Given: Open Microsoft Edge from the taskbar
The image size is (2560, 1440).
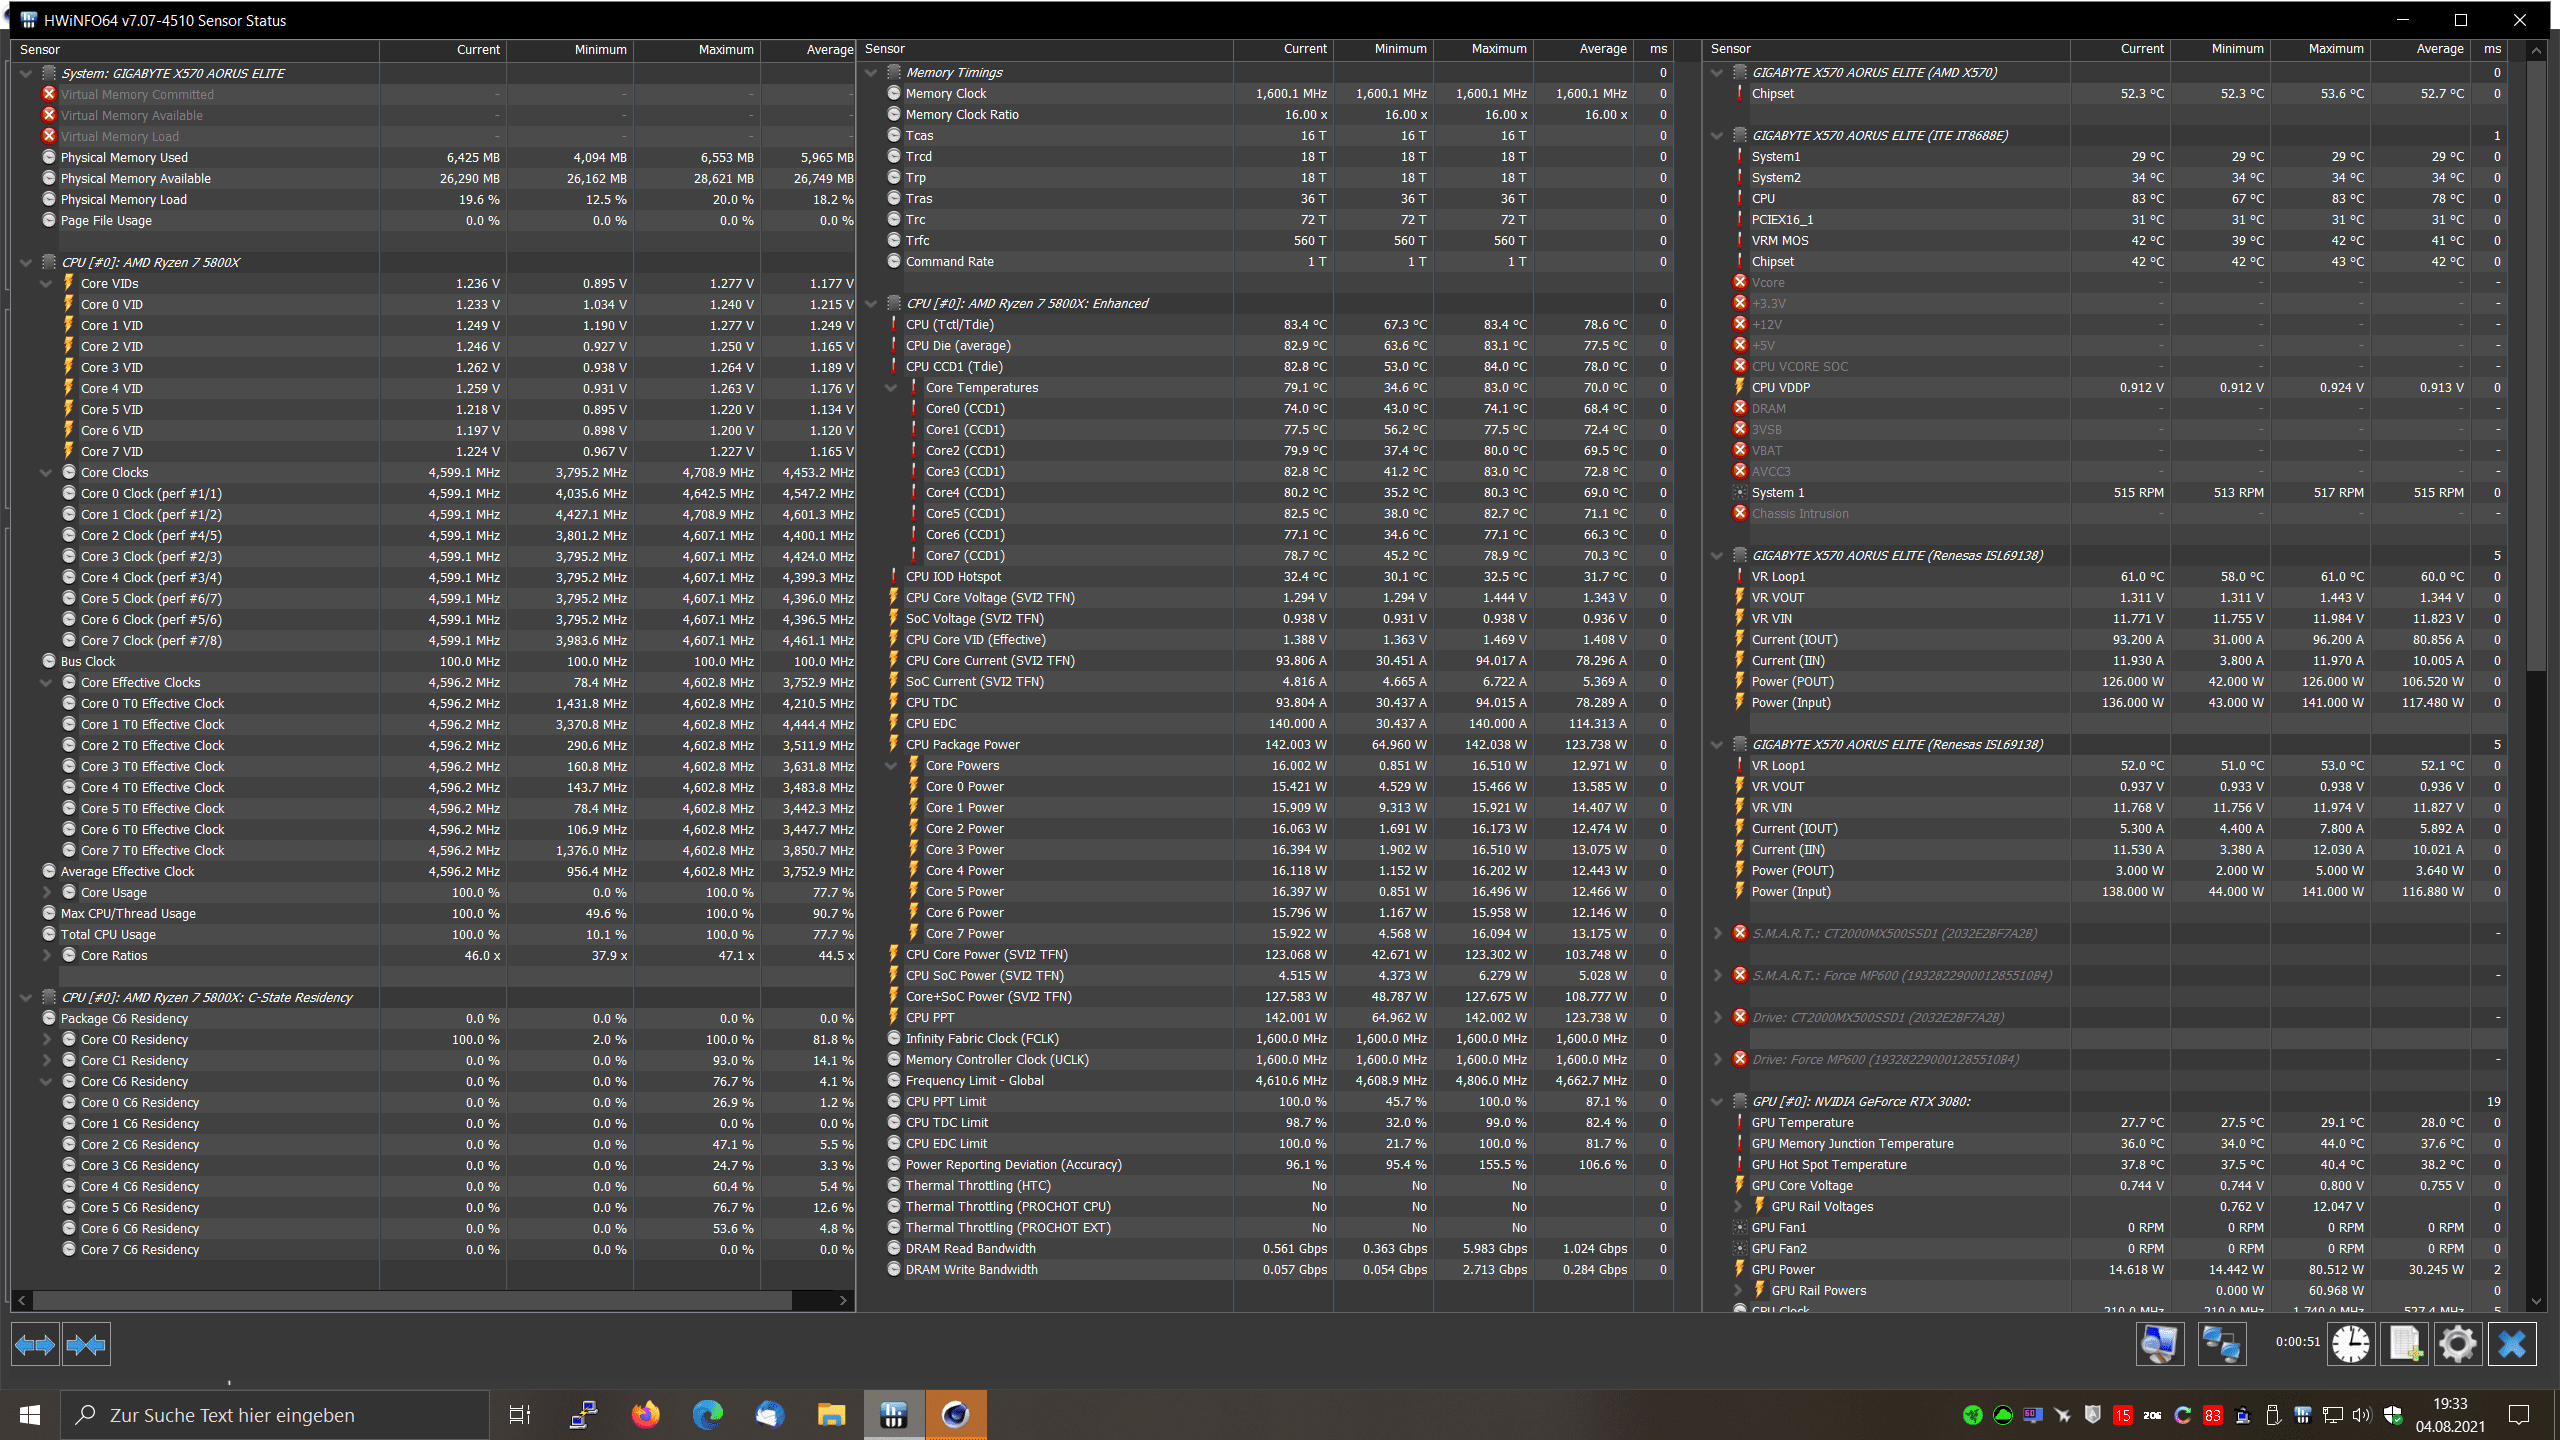Looking at the screenshot, I should click(x=708, y=1415).
